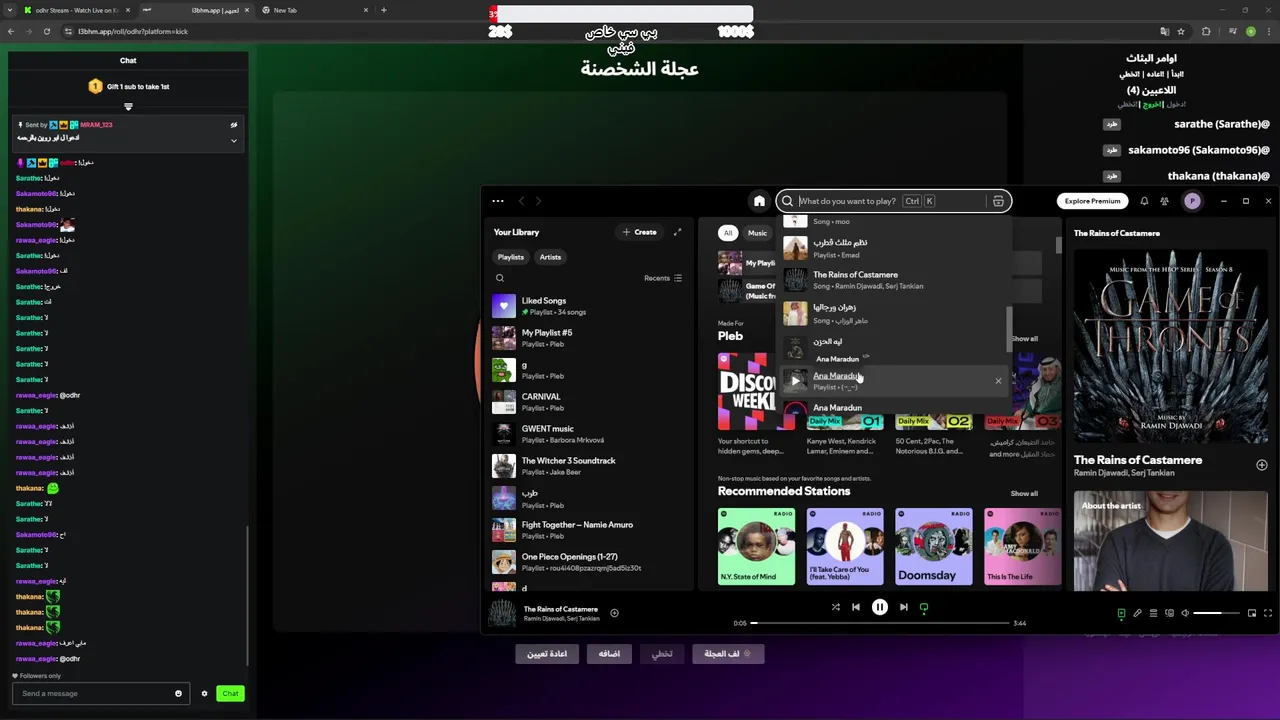
Task: Open This Is The Life station
Action: (x=1022, y=546)
